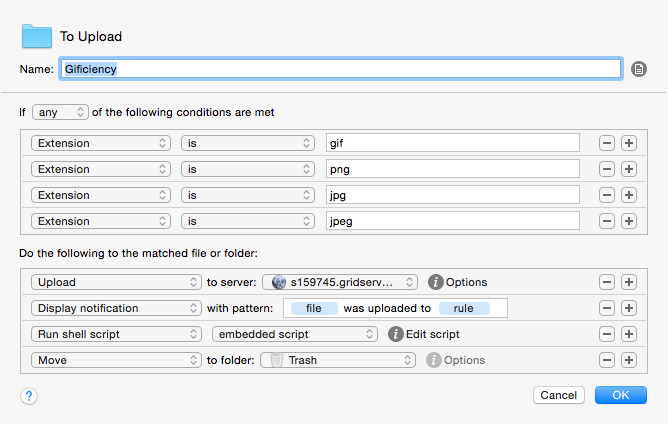Remove the Display notification action
Screen dimensions: 668x424
click(606, 308)
